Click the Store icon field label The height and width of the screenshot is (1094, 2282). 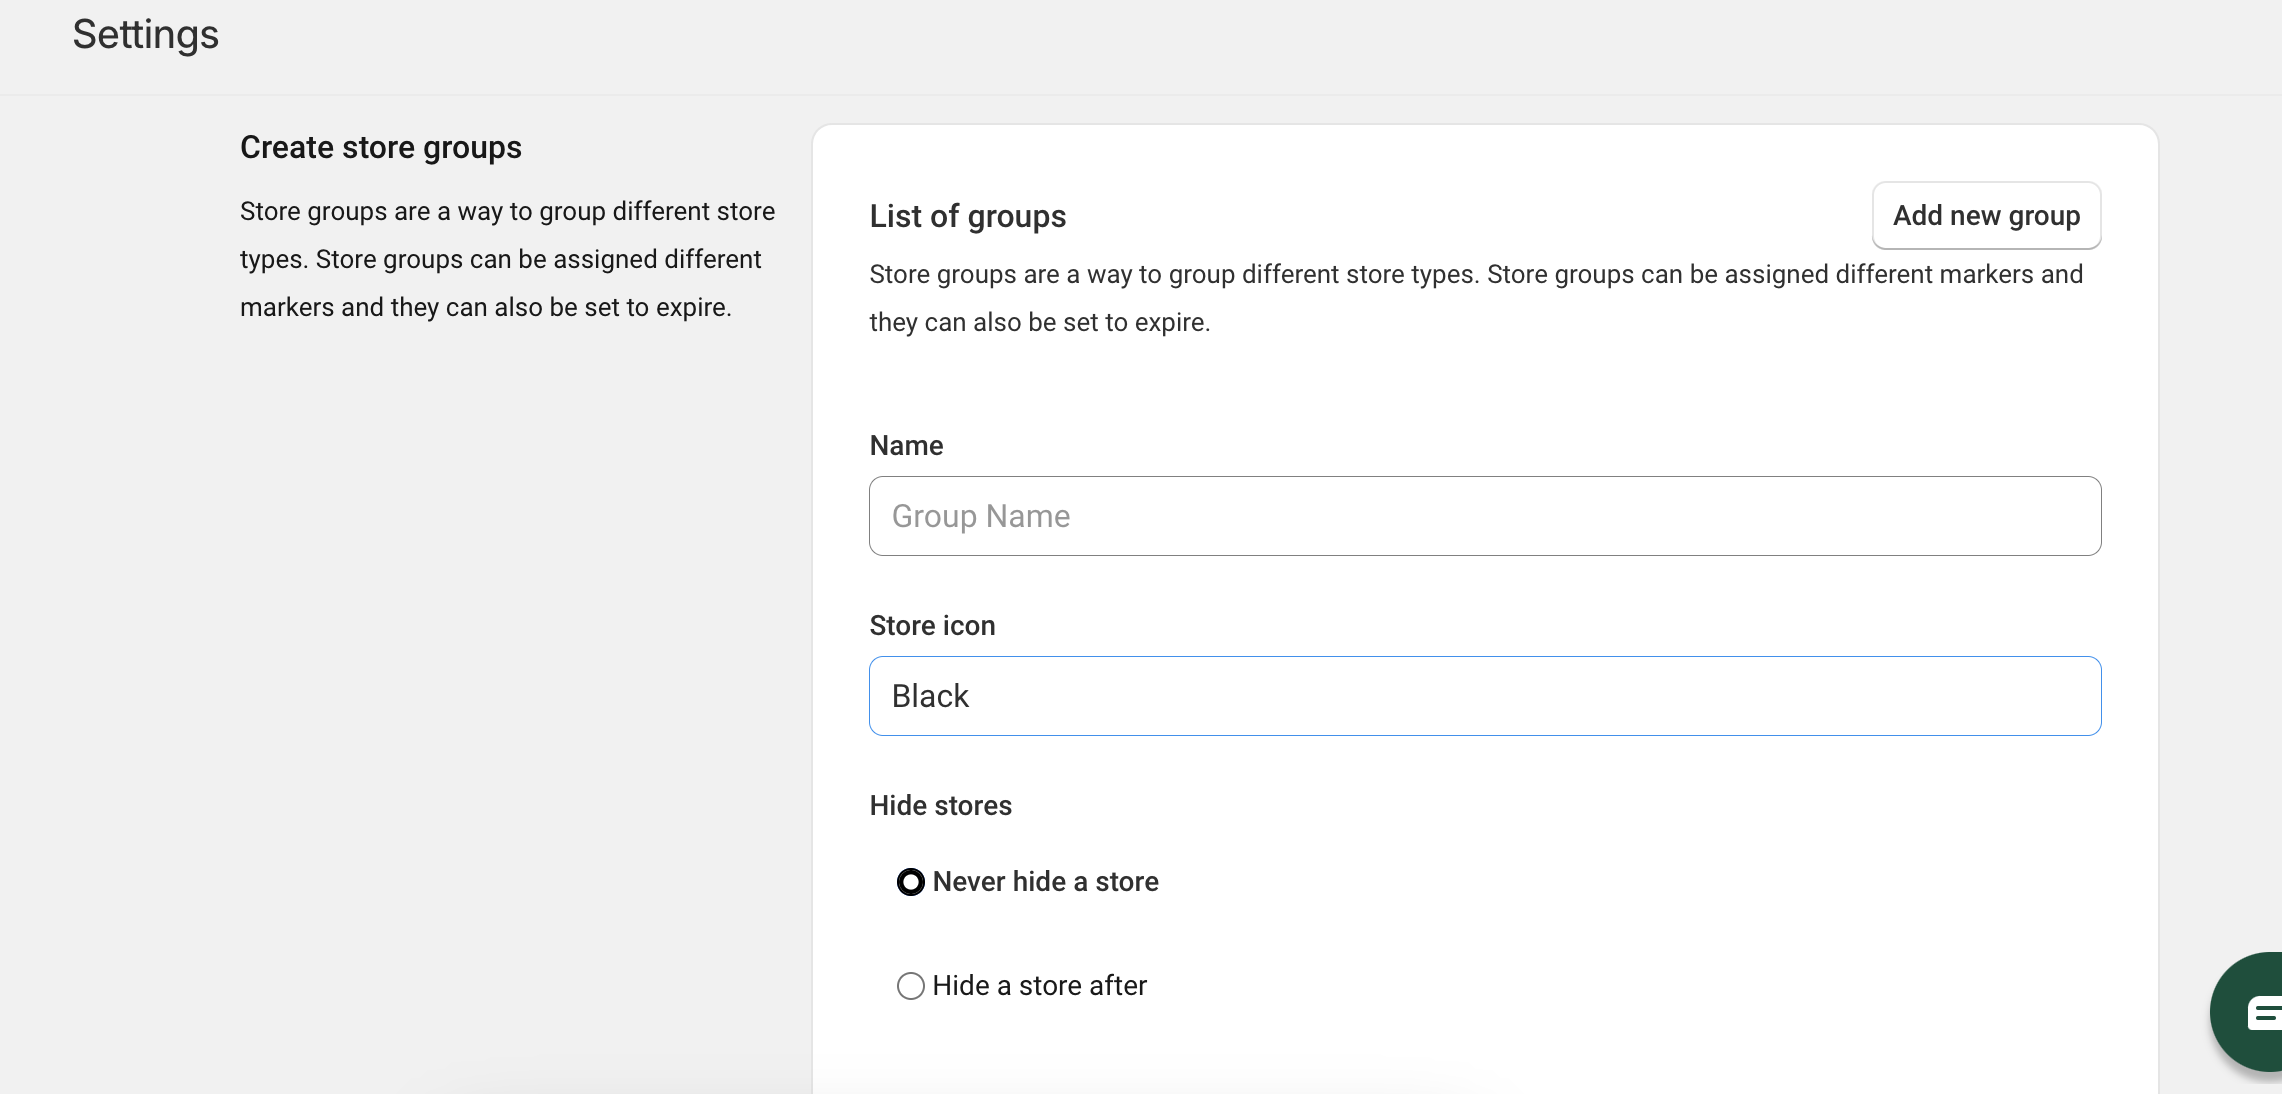[x=932, y=626]
